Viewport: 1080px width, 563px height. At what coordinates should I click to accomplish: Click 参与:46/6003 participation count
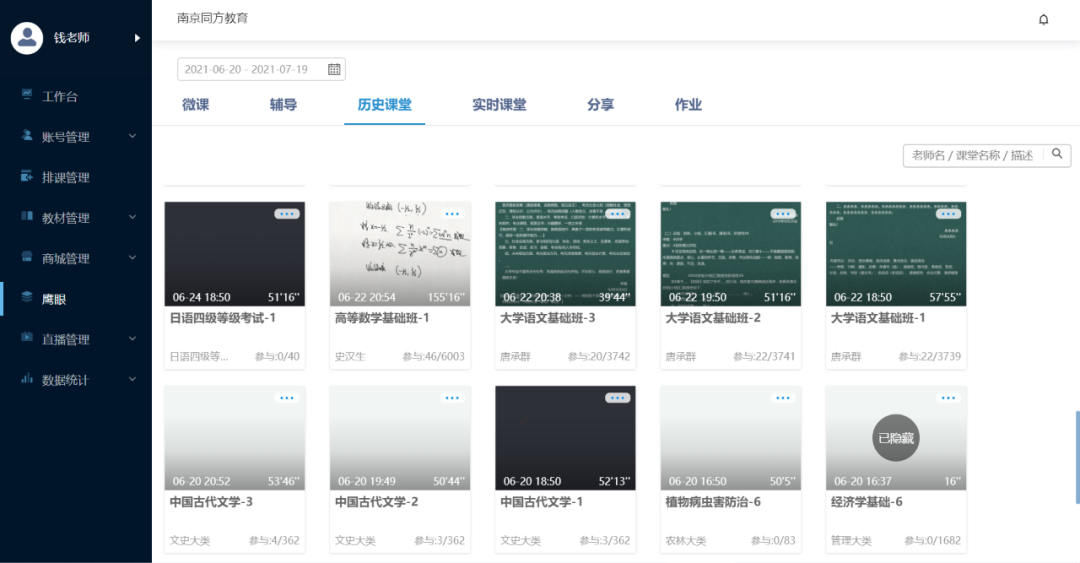[x=433, y=356]
